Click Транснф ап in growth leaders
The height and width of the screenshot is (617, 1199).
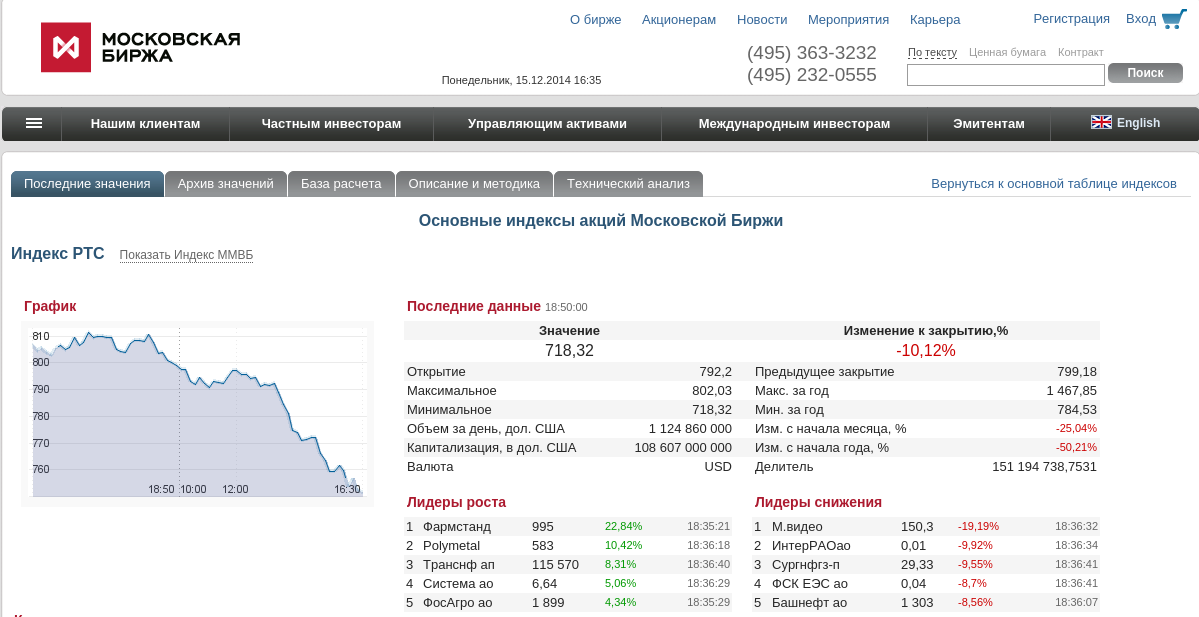point(459,565)
